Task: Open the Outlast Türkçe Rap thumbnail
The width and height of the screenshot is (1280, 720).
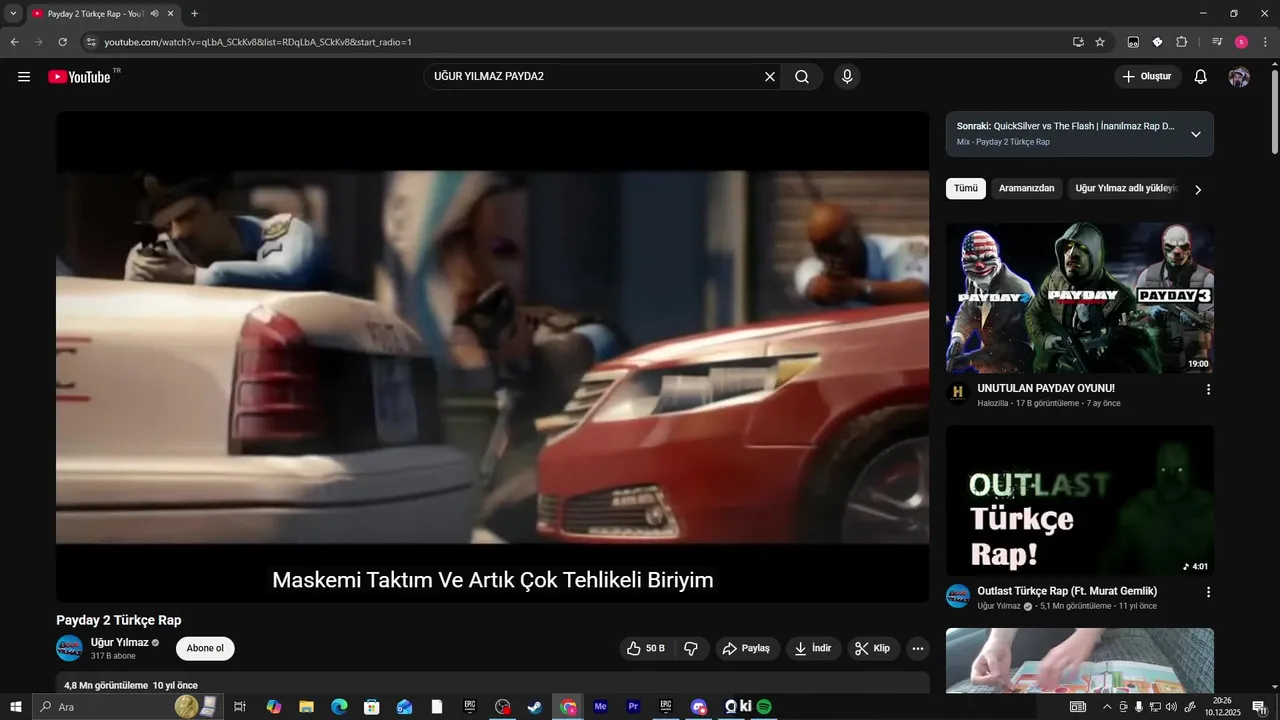Action: click(x=1080, y=500)
